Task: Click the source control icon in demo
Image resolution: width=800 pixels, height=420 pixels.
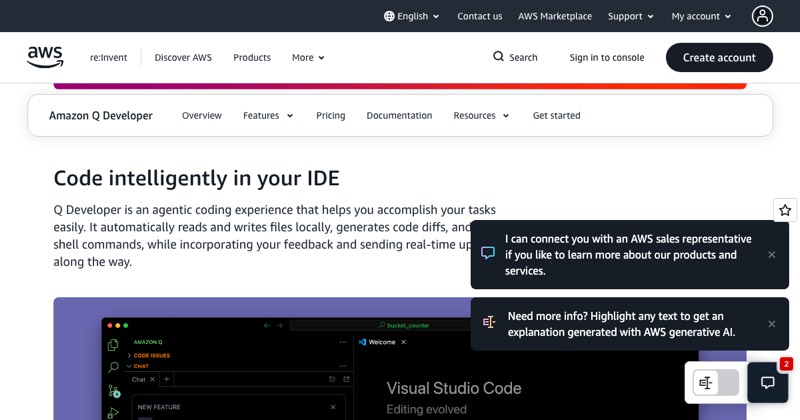Action: 114,391
